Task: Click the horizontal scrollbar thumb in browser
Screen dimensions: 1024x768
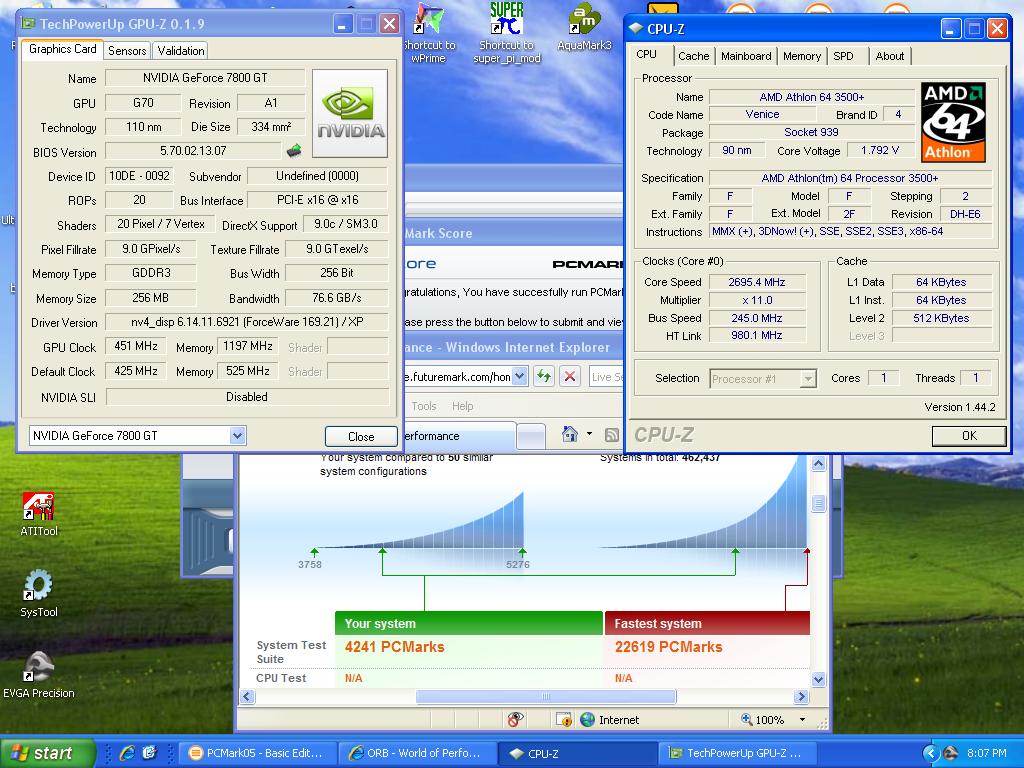Action: (546, 696)
